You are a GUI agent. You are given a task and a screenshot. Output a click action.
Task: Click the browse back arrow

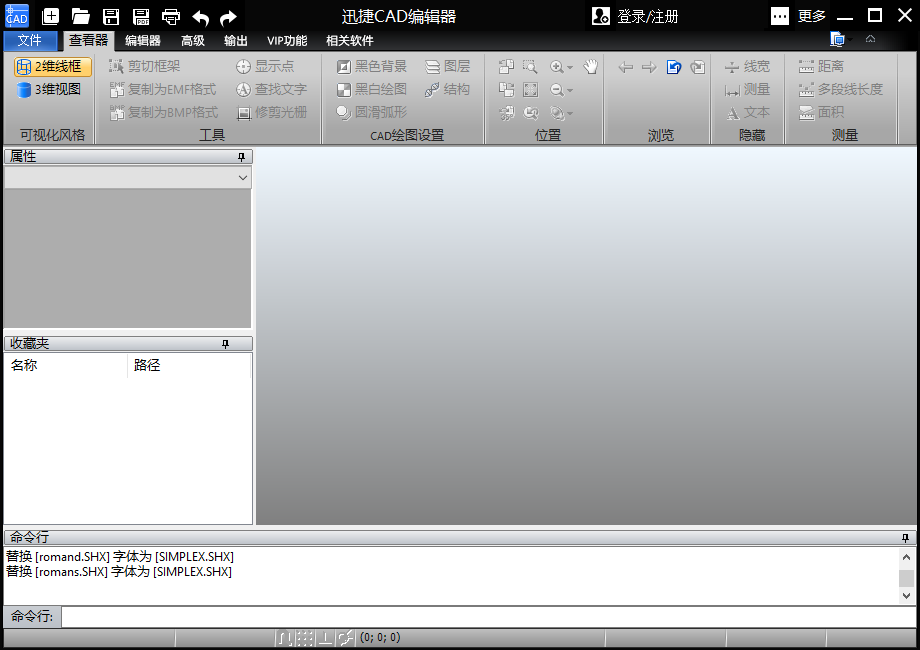(625, 67)
